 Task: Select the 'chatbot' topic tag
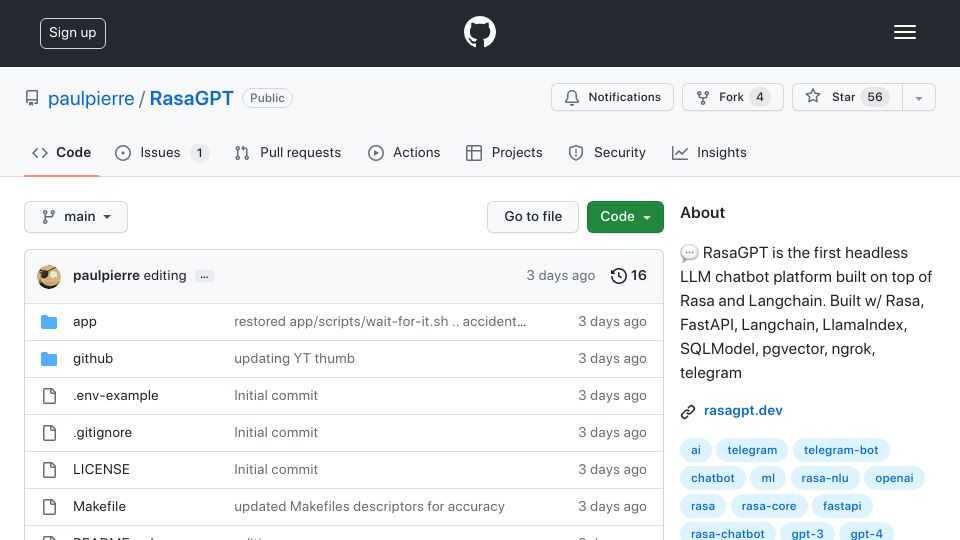tap(713, 478)
